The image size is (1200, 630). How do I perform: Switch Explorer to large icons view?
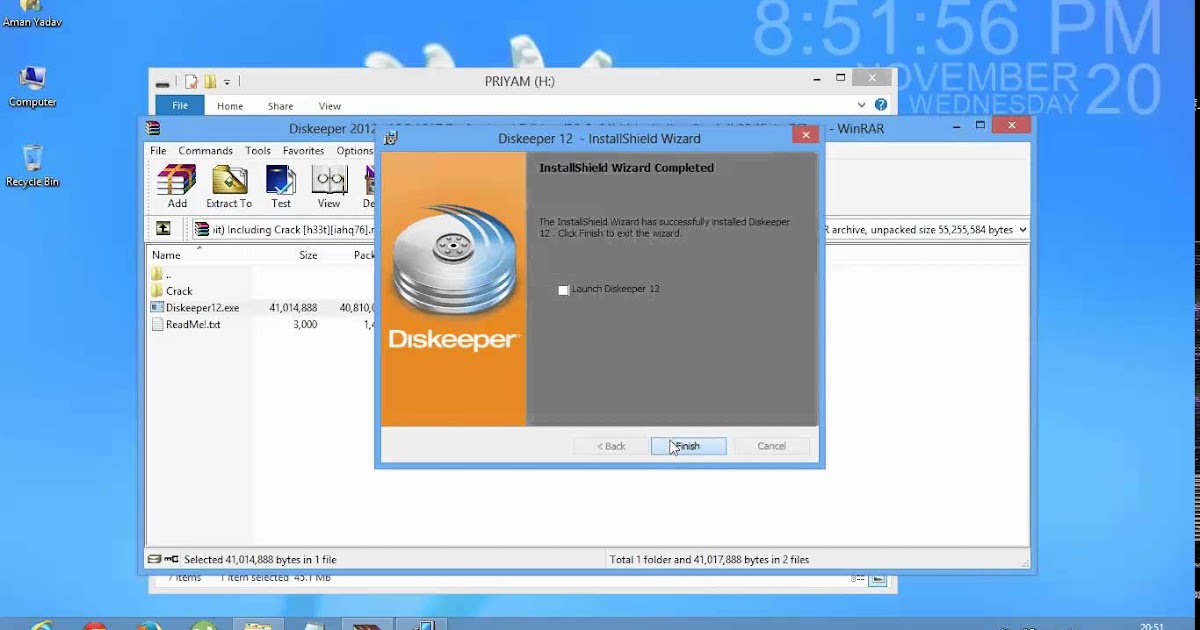[x=877, y=579]
